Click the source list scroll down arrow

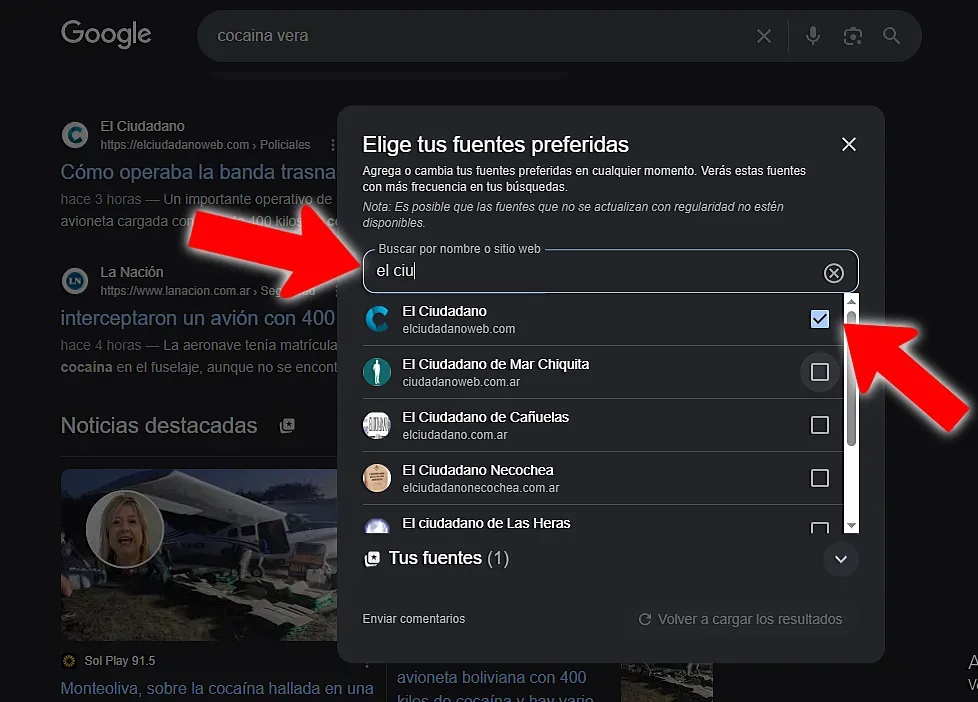coord(851,526)
